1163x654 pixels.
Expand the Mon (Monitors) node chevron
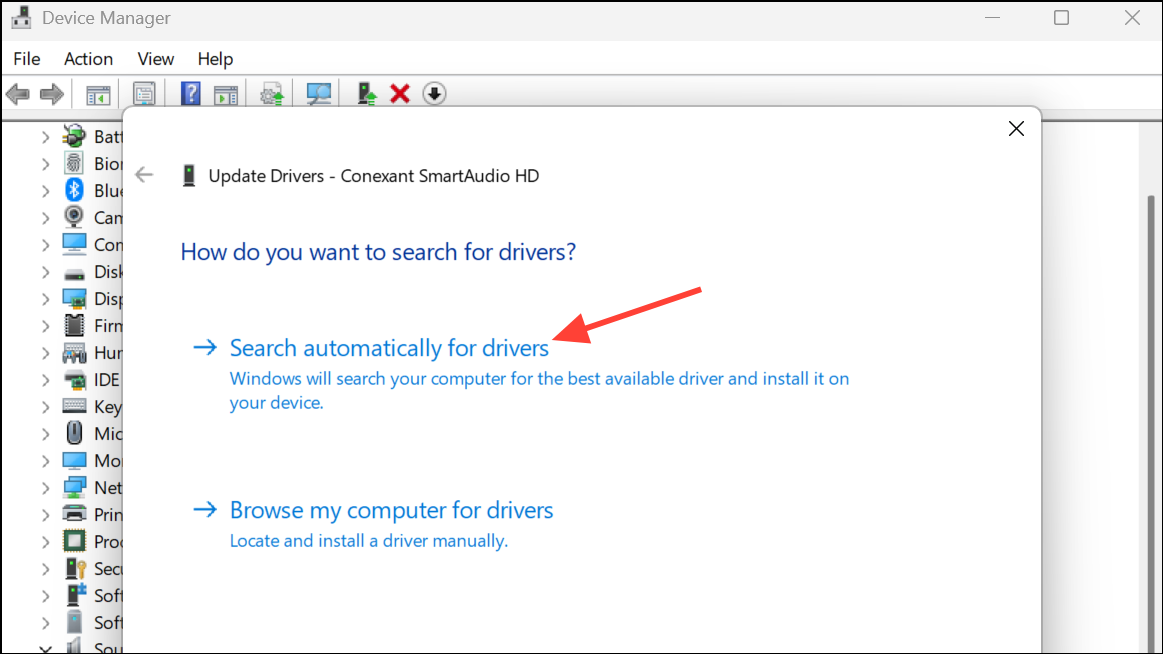[45, 460]
